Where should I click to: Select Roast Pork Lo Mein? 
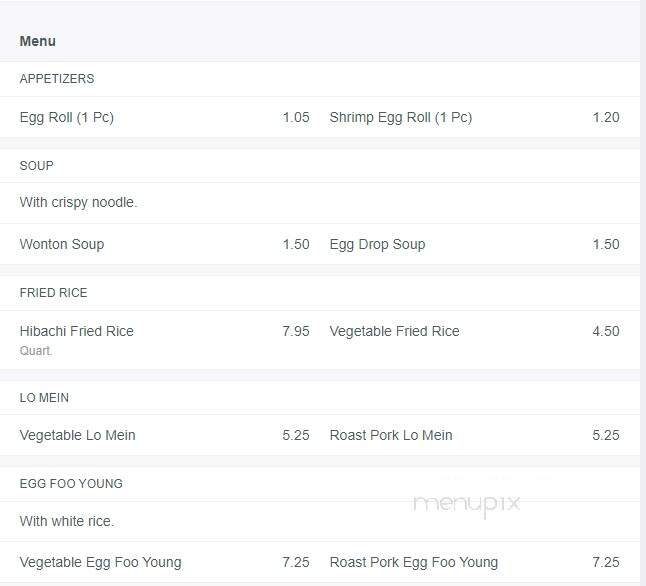coord(391,435)
